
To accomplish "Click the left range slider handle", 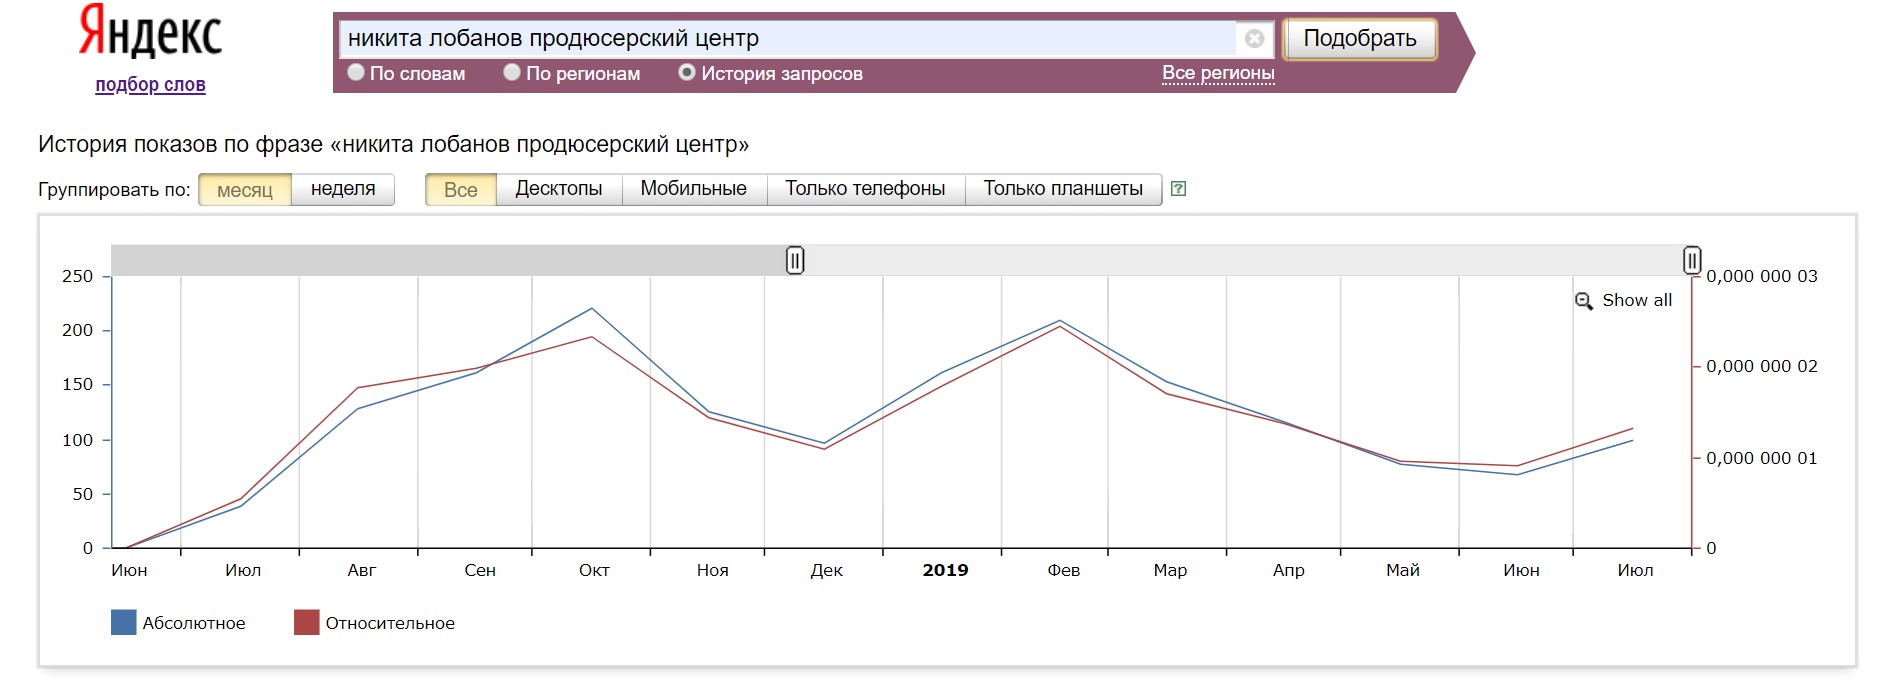I will click(x=794, y=261).
